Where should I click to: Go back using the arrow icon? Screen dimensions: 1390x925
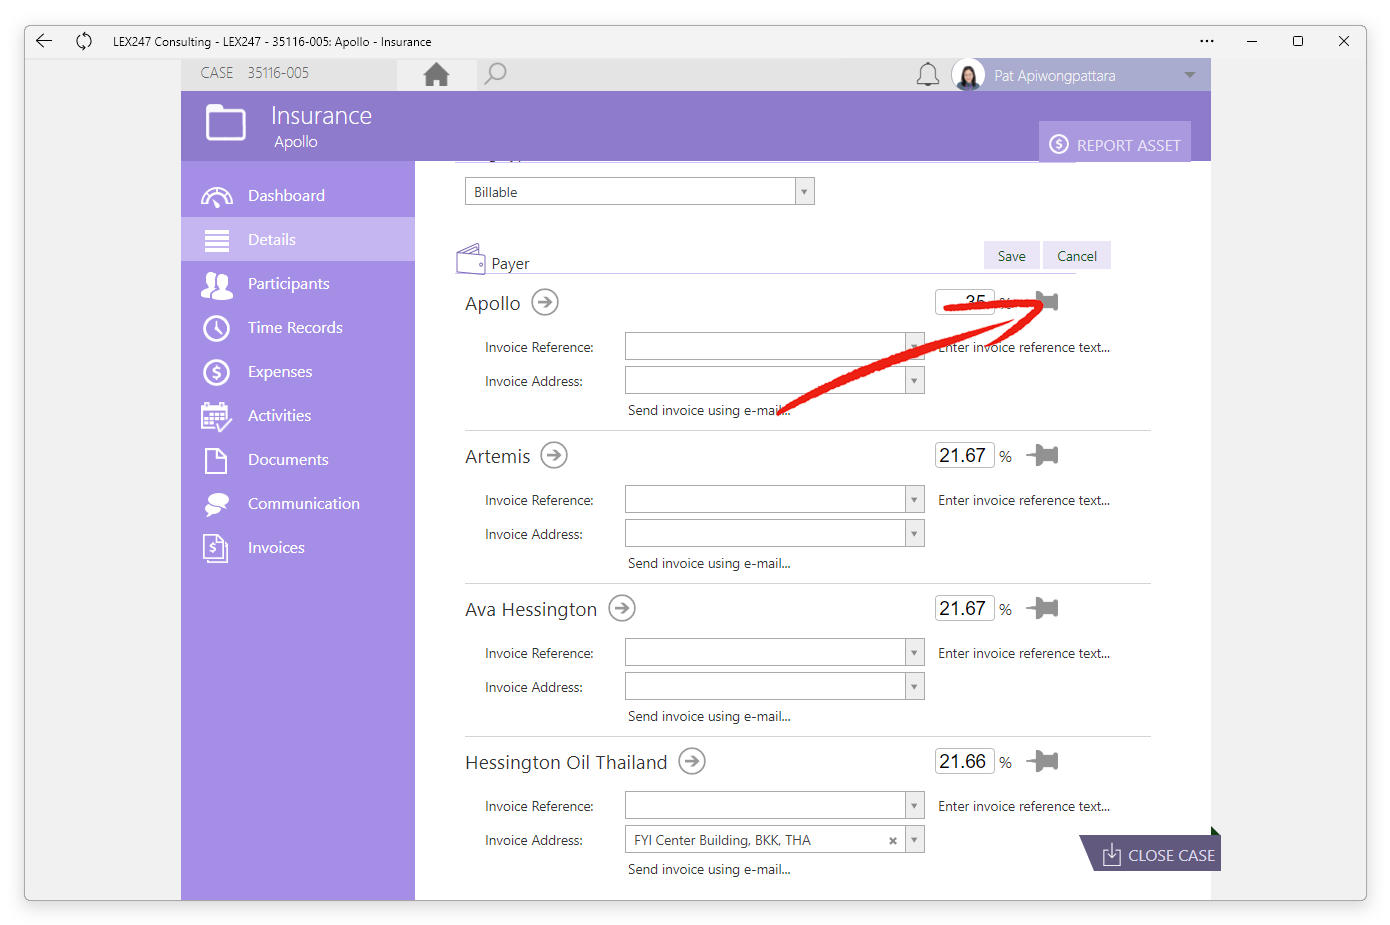click(44, 41)
